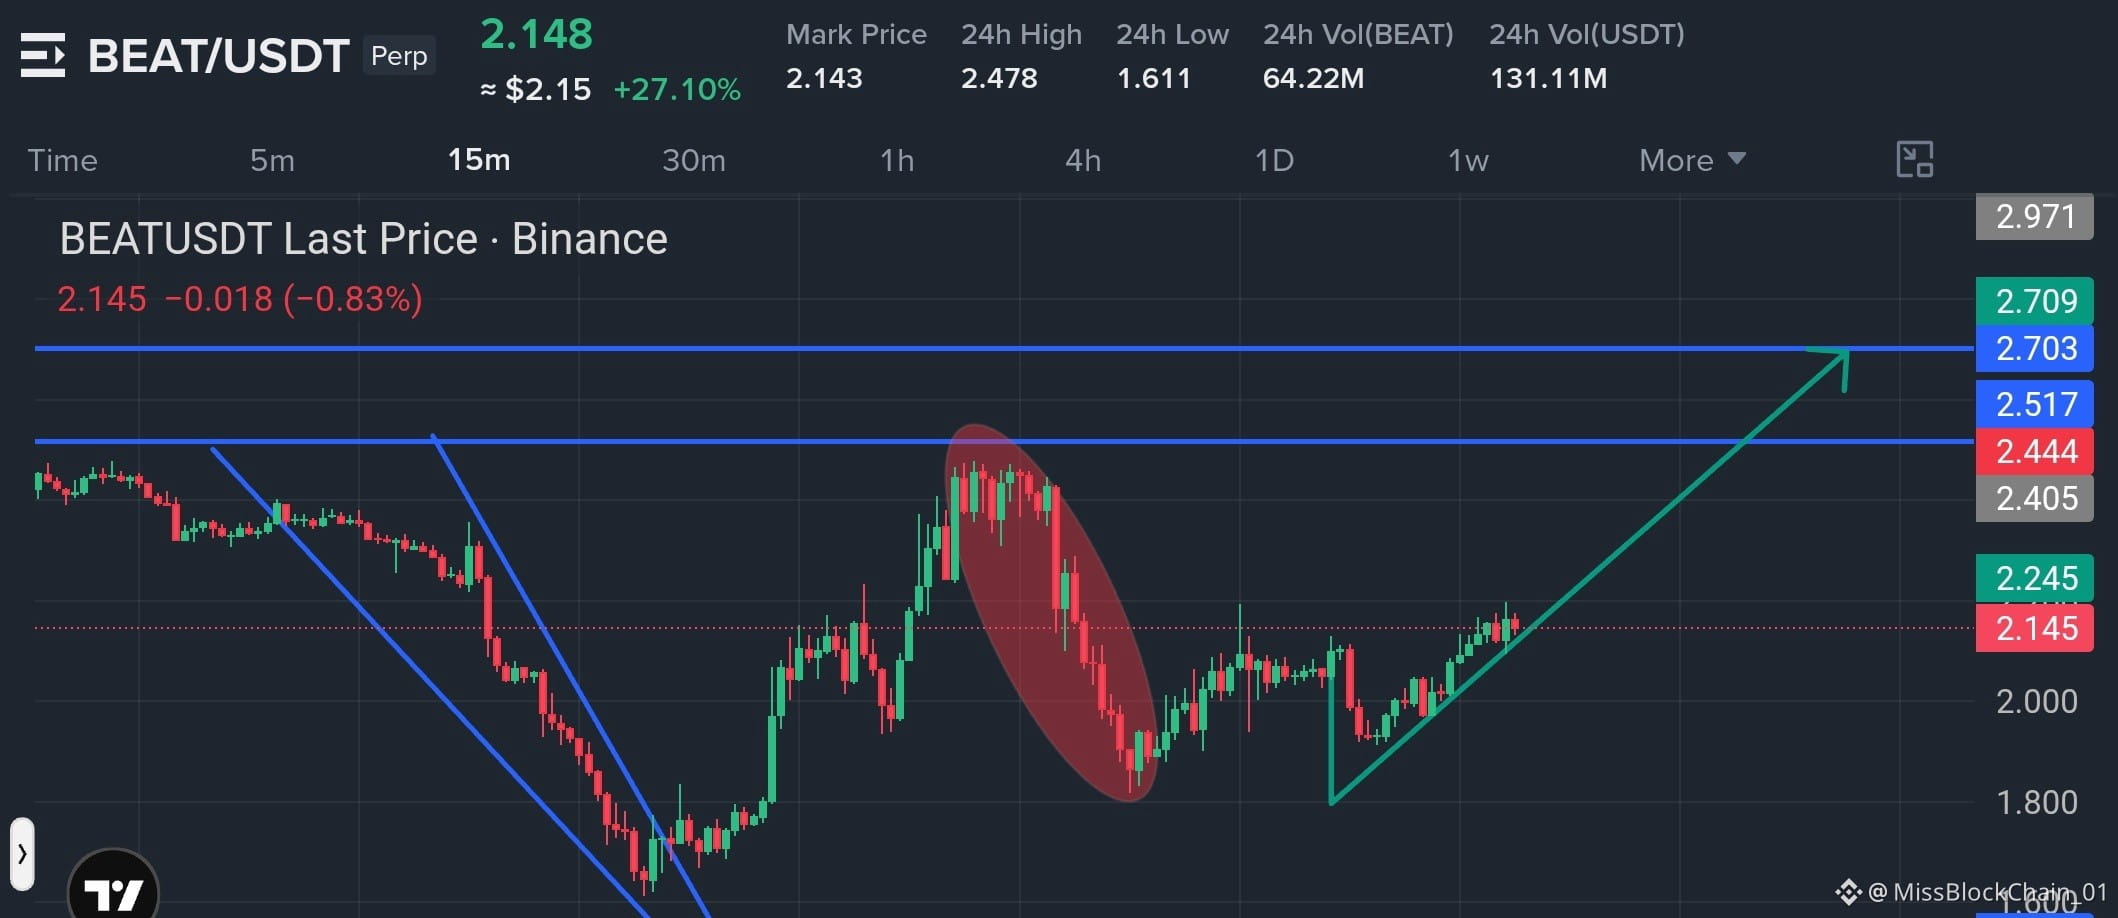The image size is (2118, 918).
Task: Click the ≈ $2.15 USD equivalent price
Action: click(536, 89)
